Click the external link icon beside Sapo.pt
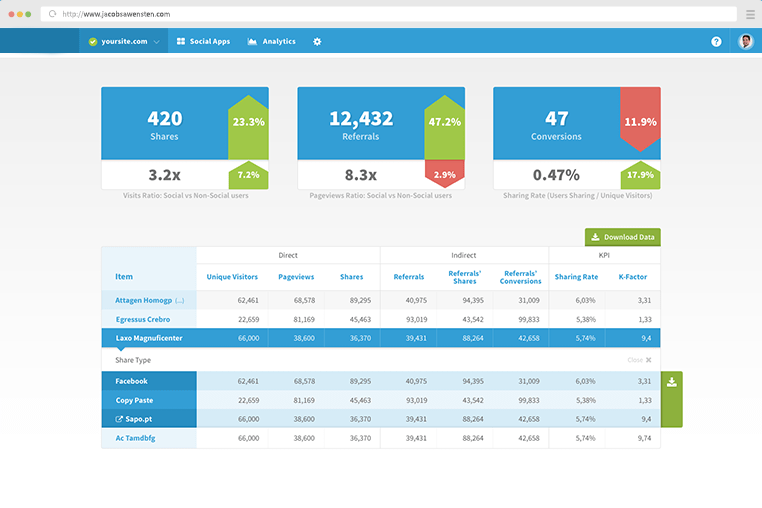The image size is (762, 508). [x=120, y=419]
